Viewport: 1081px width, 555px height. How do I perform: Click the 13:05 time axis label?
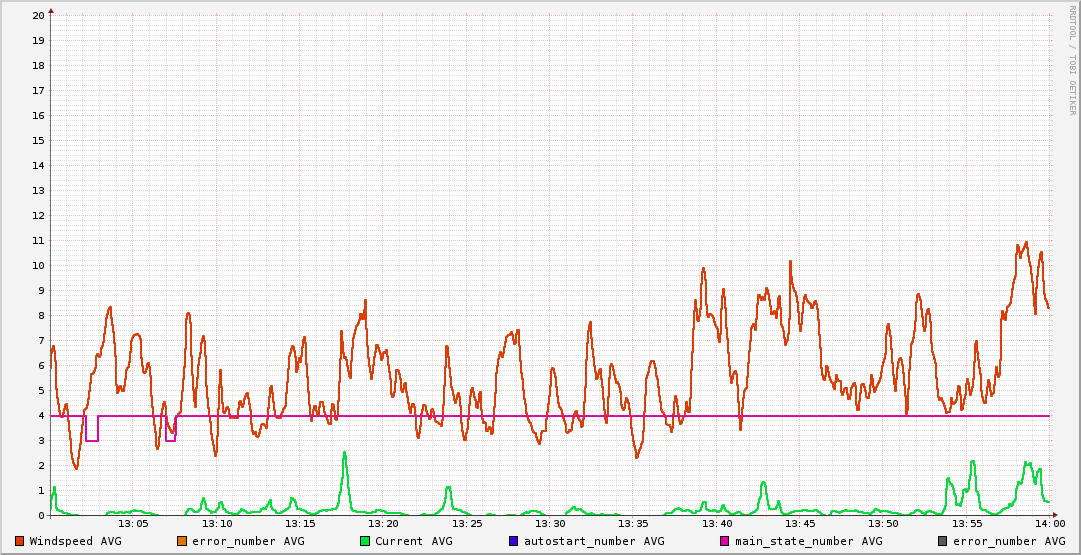(133, 524)
